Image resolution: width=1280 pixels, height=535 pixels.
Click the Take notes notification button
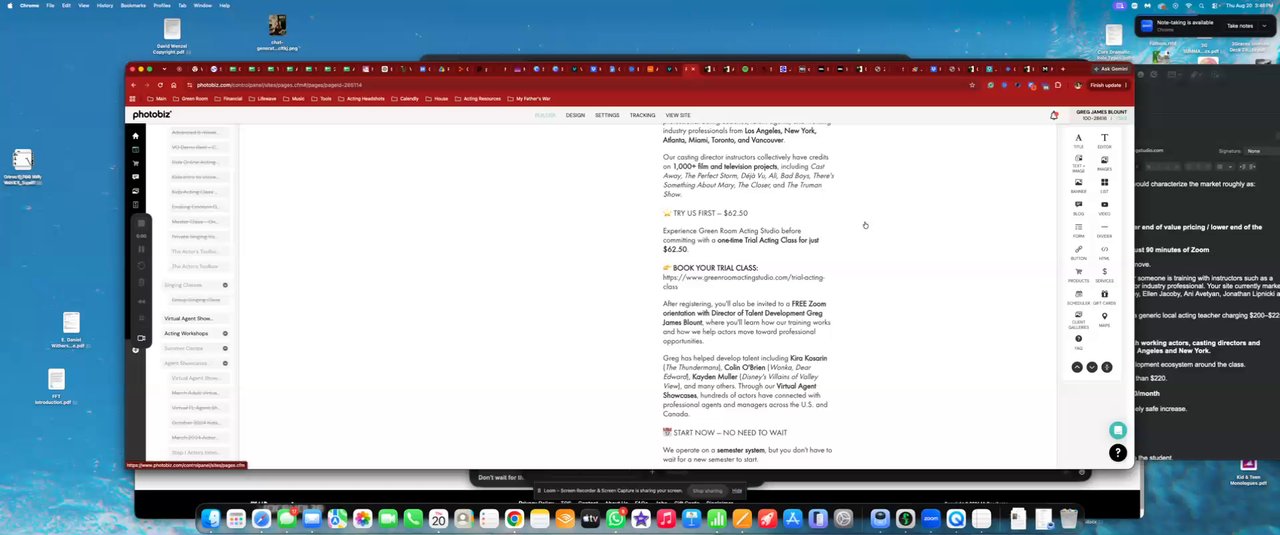[x=1240, y=25]
